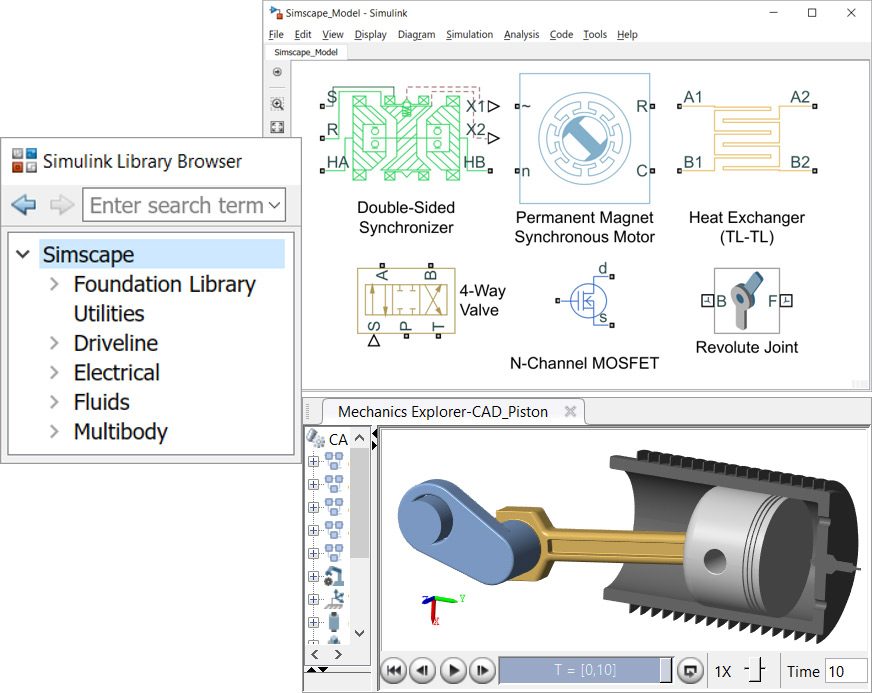
Task: Adjust the 1X playback speed slider
Action: (x=755, y=670)
